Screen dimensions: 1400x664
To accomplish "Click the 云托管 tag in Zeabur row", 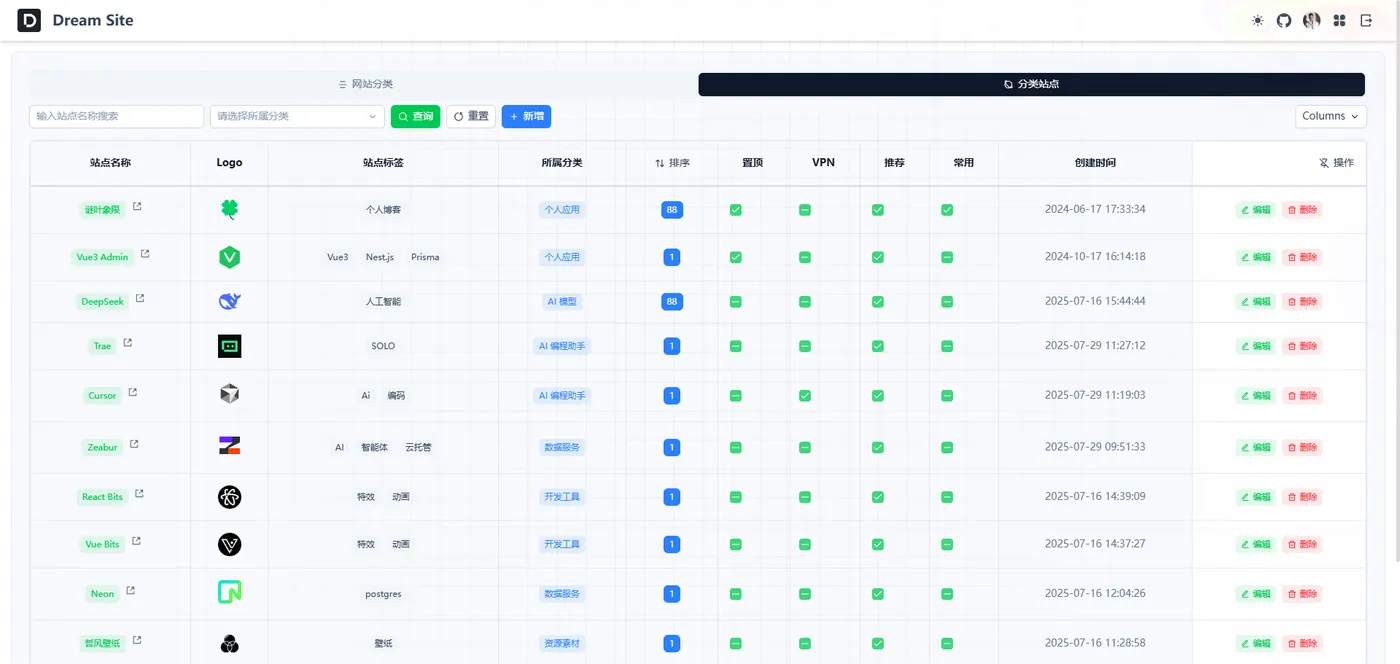I will click(x=418, y=447).
